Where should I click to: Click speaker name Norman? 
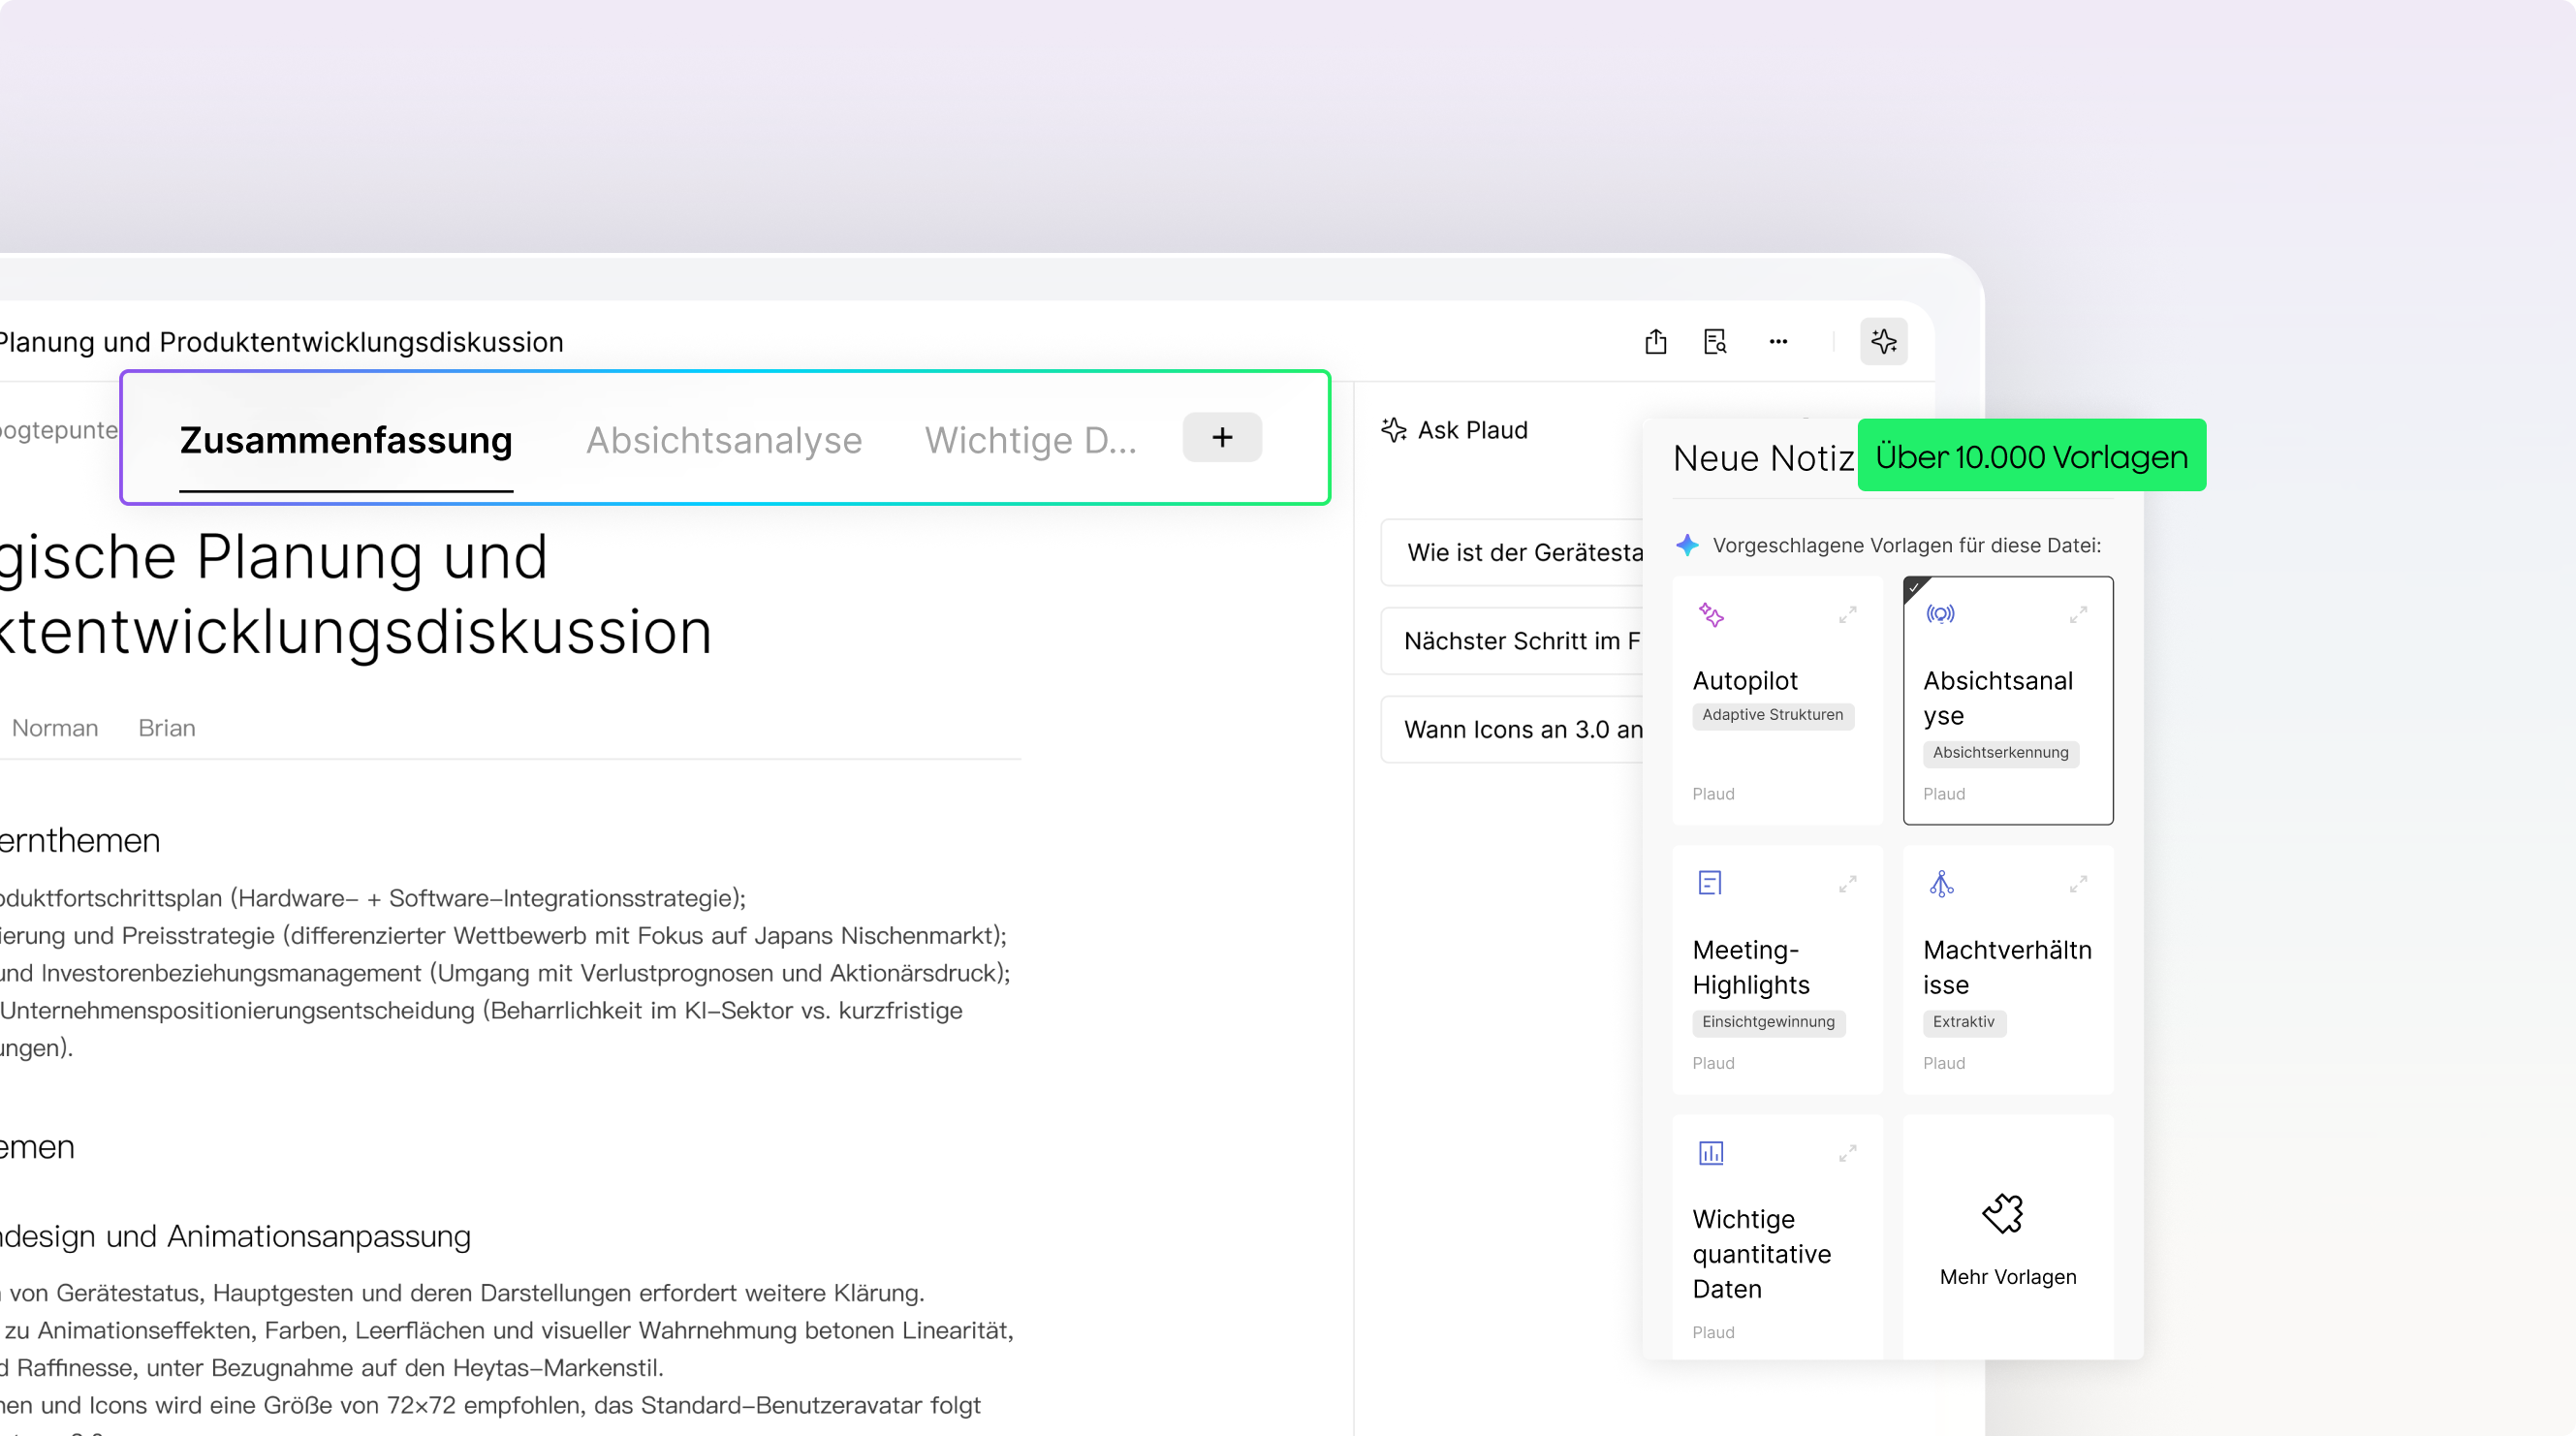pyautogui.click(x=55, y=728)
